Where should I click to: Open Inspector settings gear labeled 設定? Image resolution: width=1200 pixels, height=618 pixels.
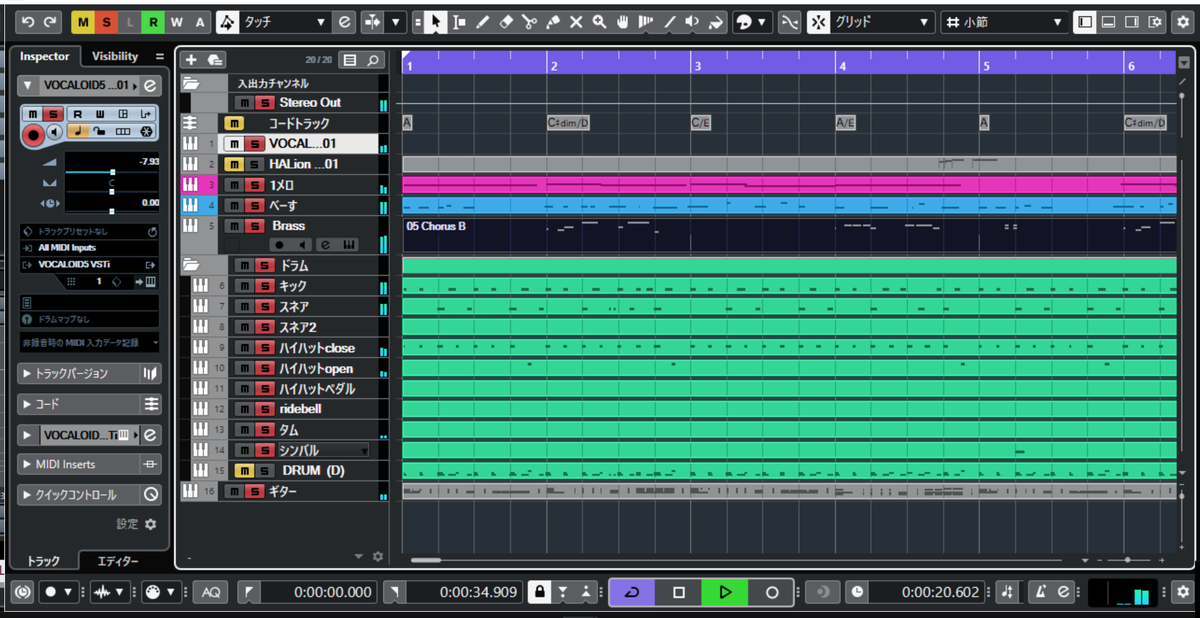click(x=150, y=523)
